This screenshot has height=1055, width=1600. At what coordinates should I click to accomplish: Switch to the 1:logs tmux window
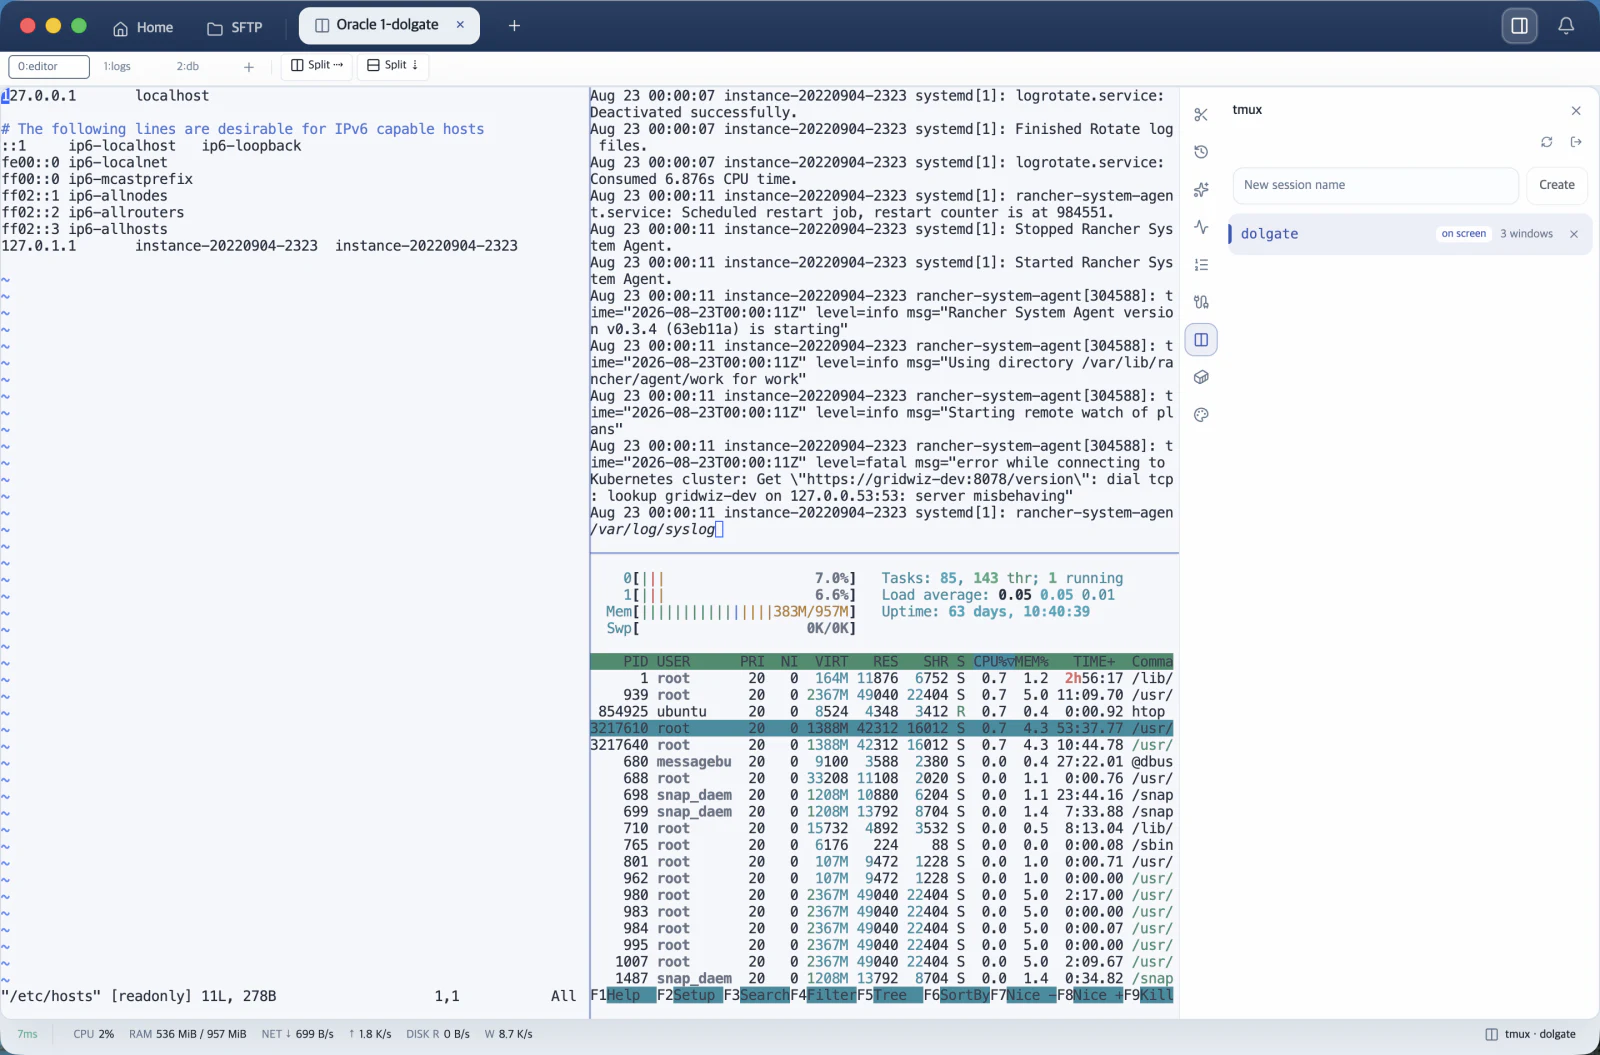pos(117,66)
